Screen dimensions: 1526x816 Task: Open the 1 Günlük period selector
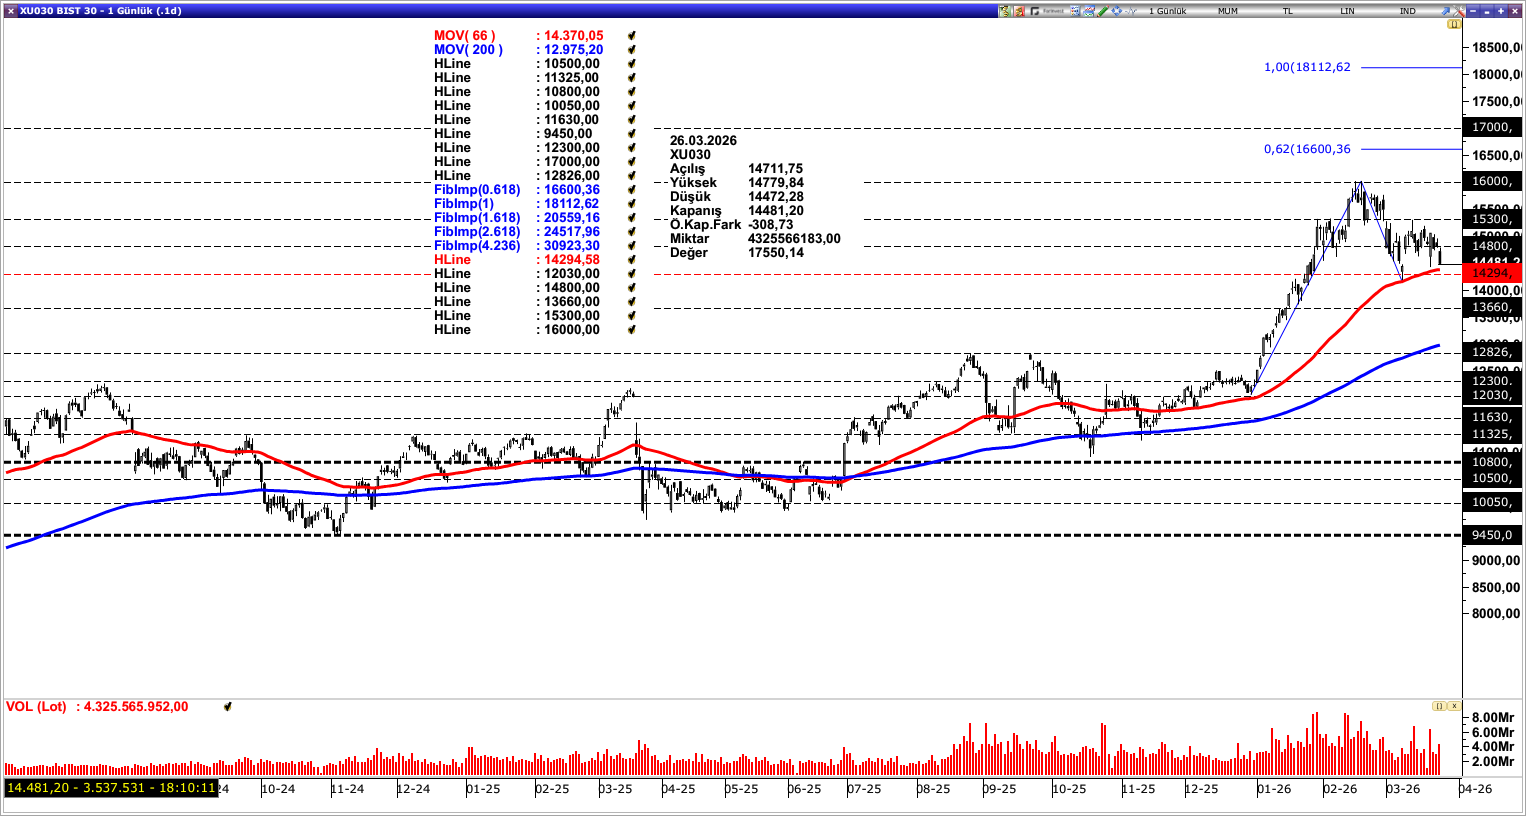coord(1170,10)
